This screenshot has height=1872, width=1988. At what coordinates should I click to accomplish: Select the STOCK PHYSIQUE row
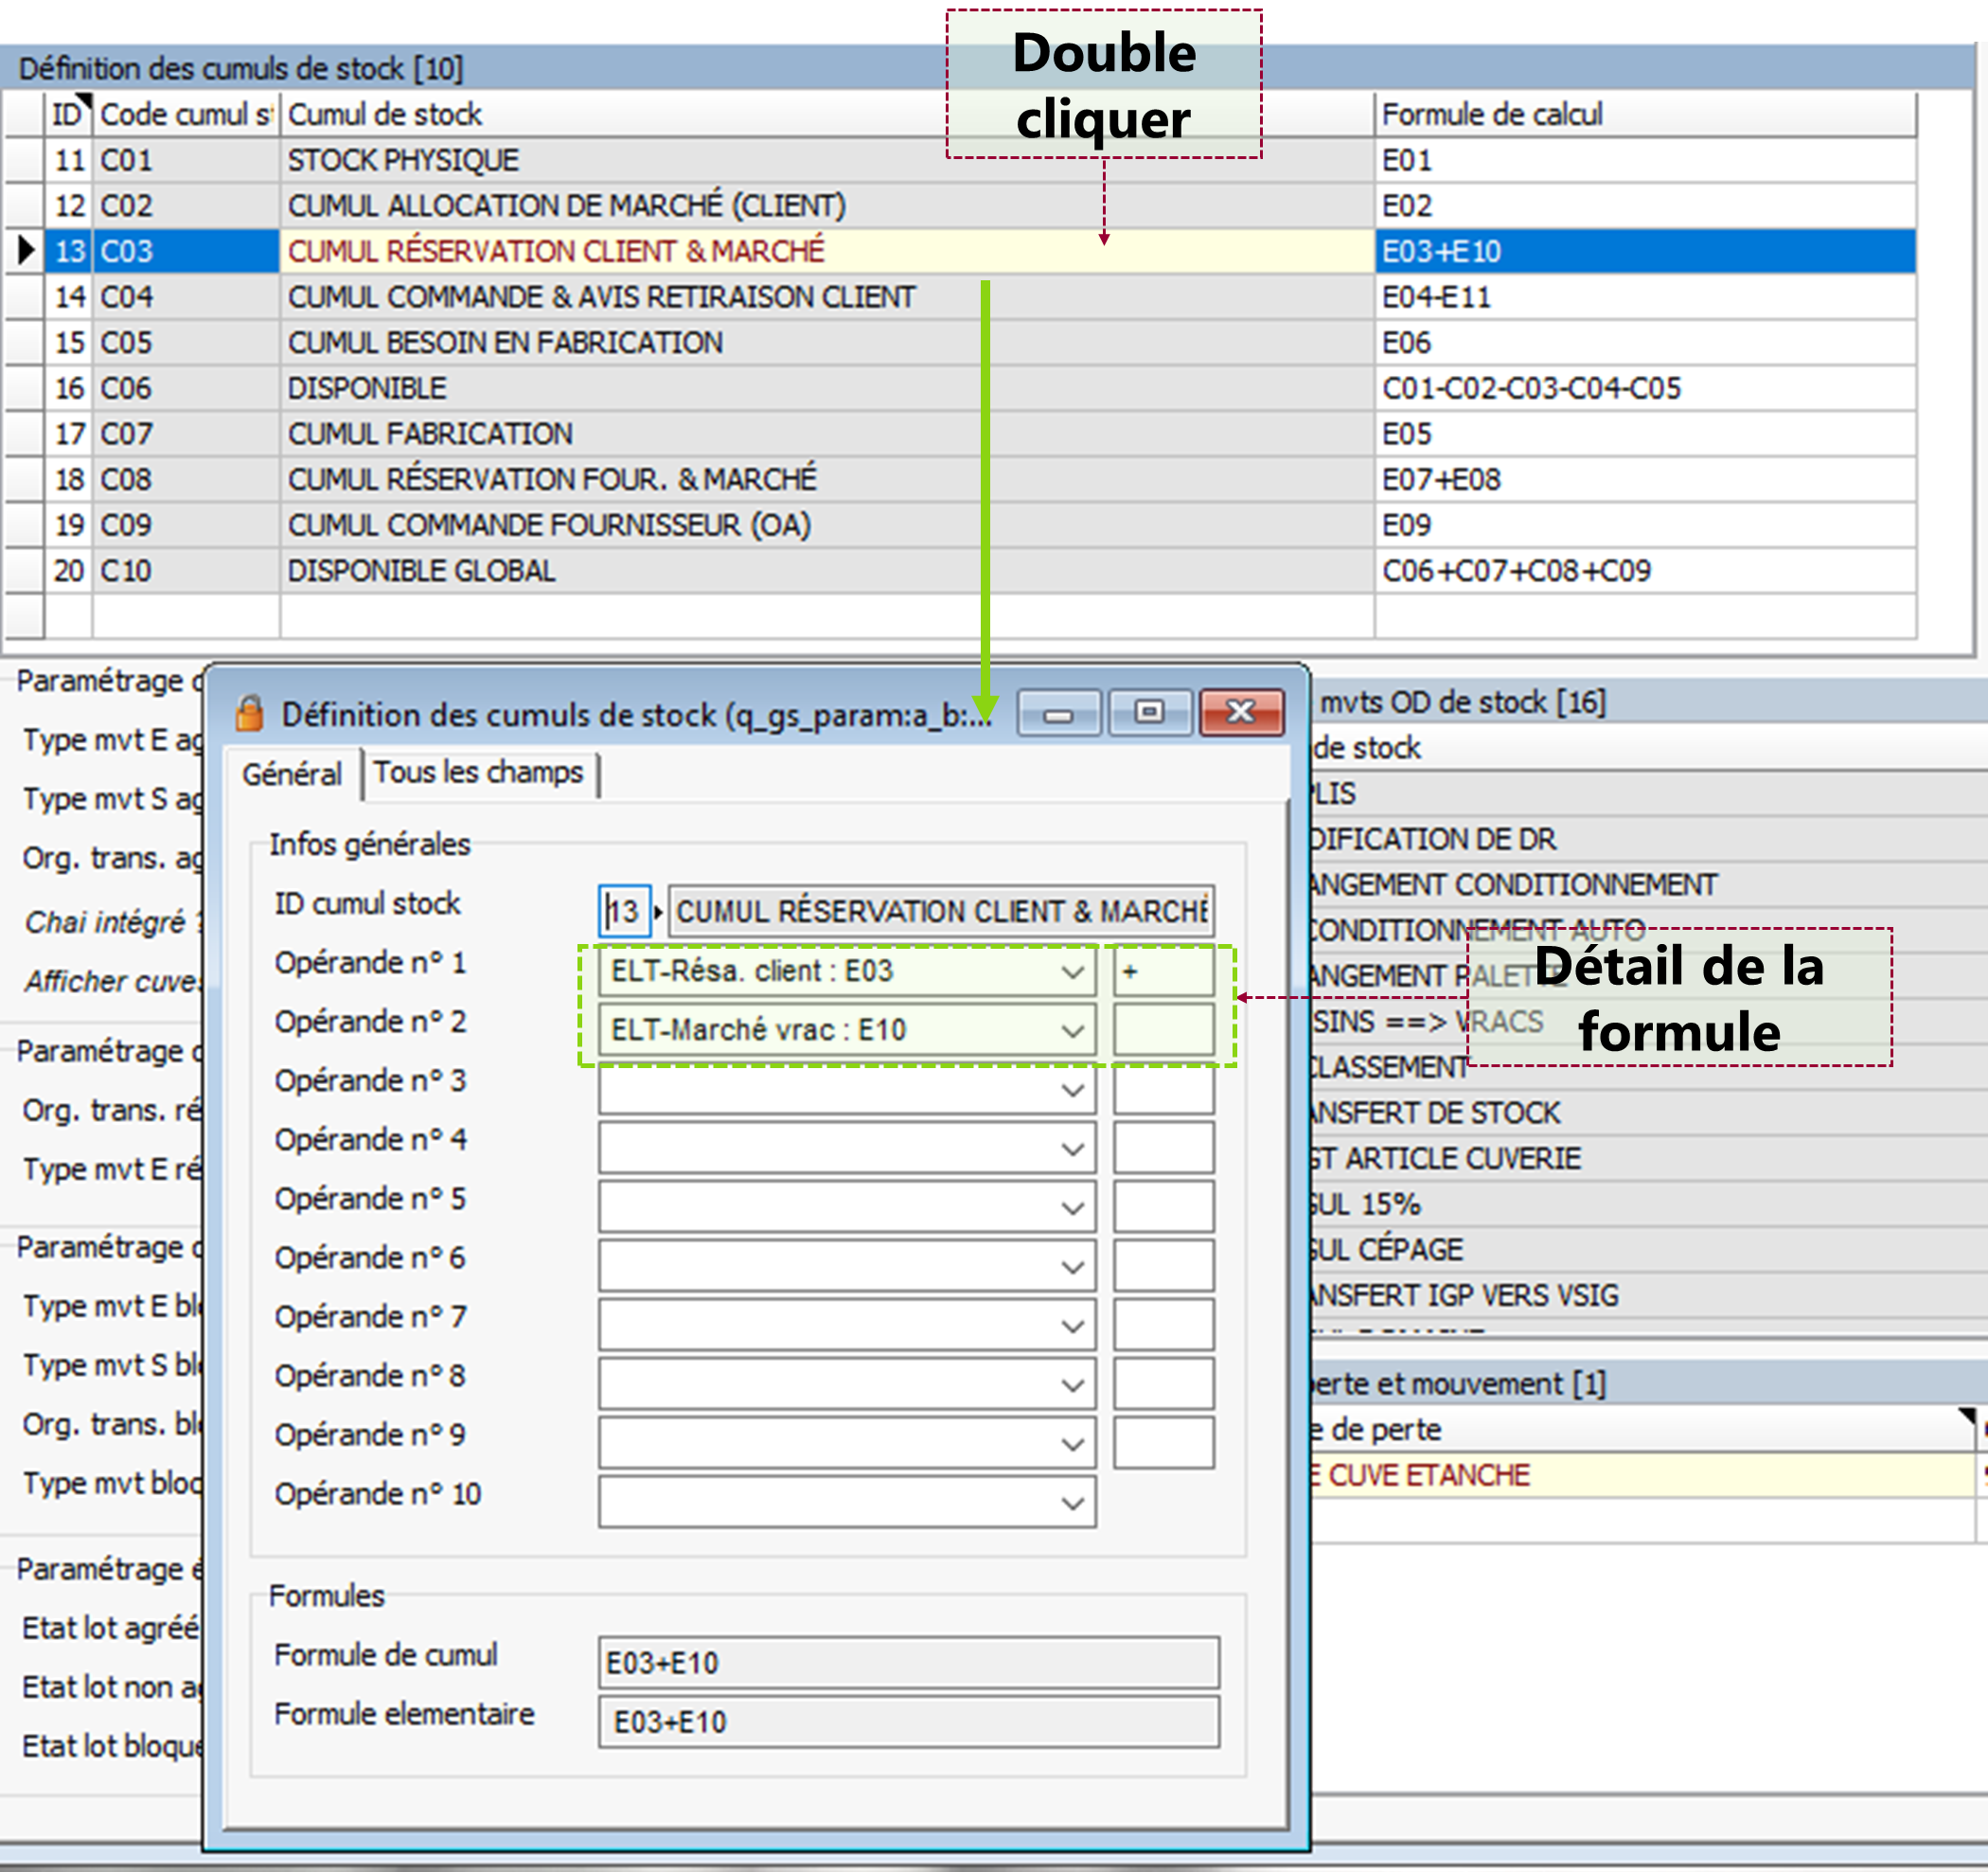point(403,160)
